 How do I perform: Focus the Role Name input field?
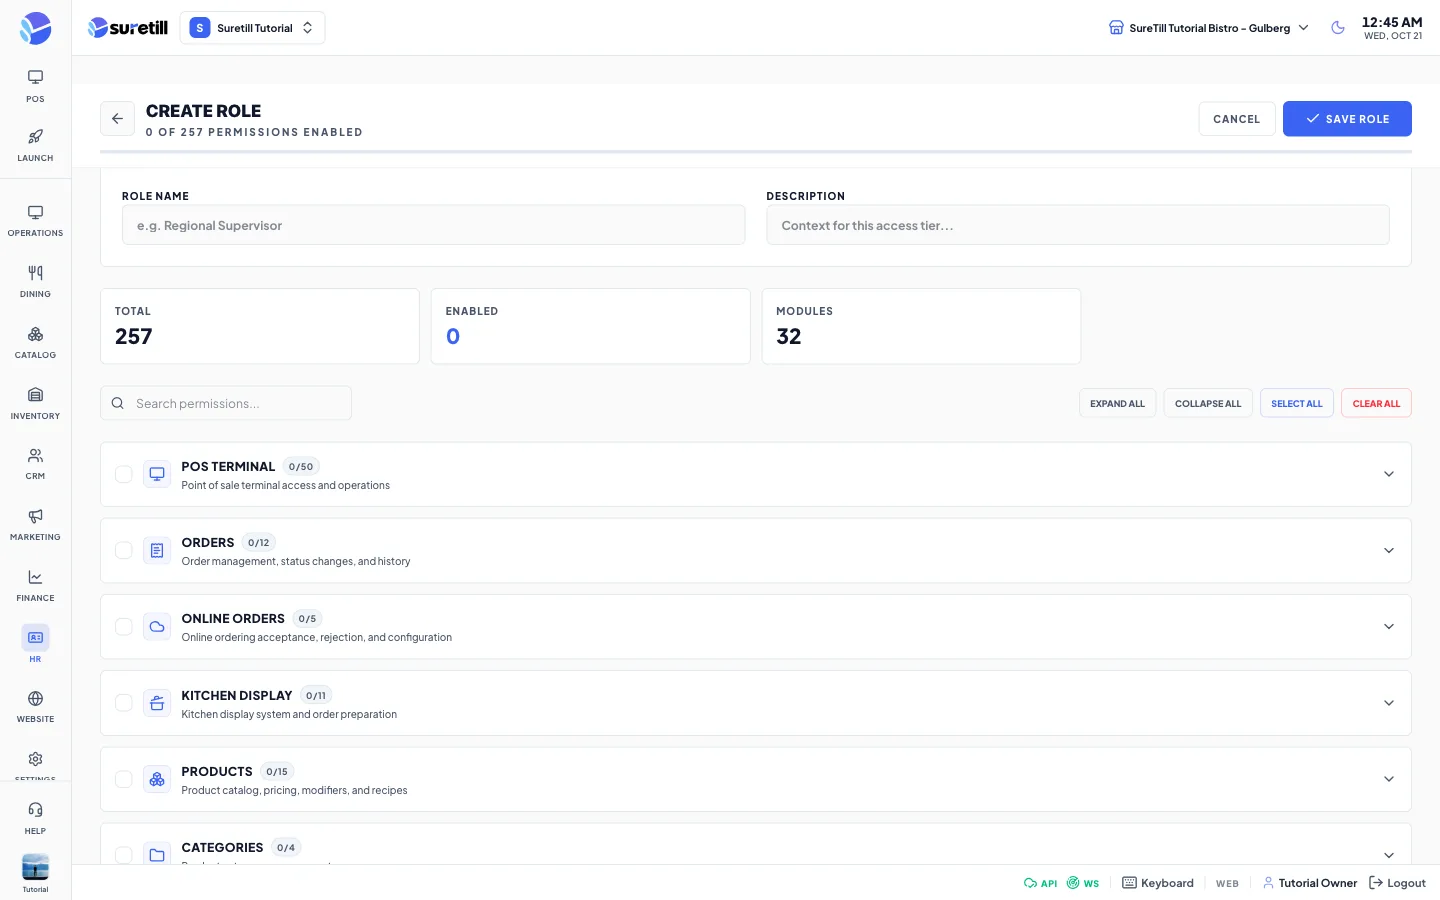click(x=433, y=225)
